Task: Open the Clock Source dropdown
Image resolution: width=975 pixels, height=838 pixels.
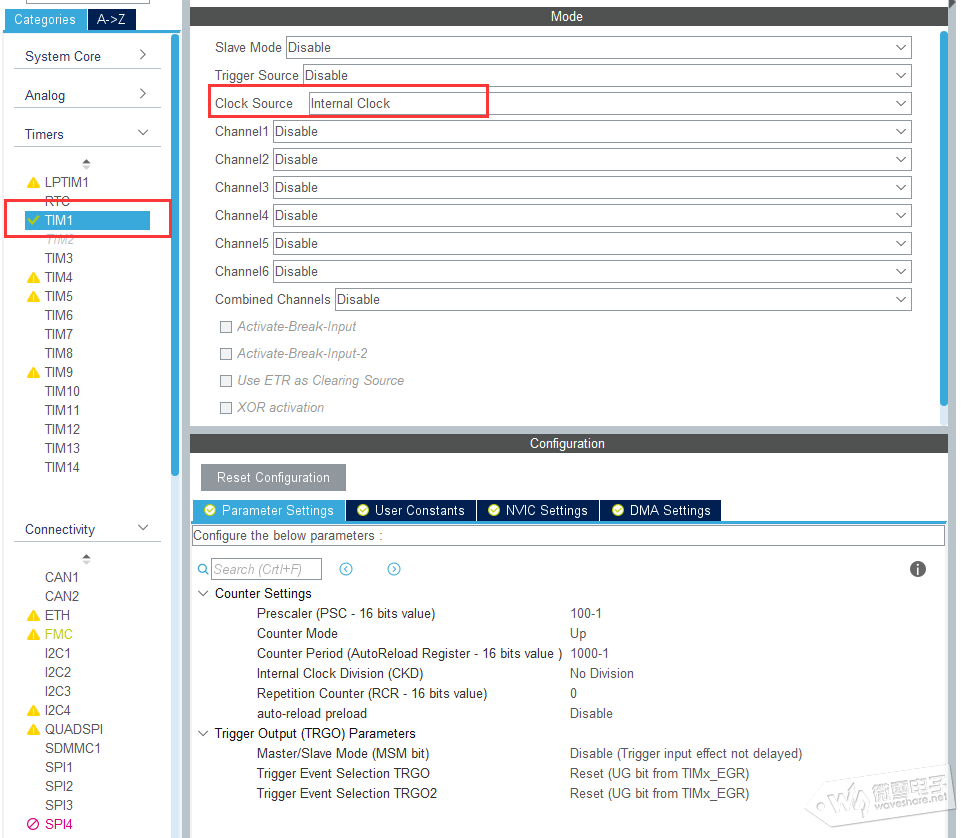Action: [x=609, y=103]
